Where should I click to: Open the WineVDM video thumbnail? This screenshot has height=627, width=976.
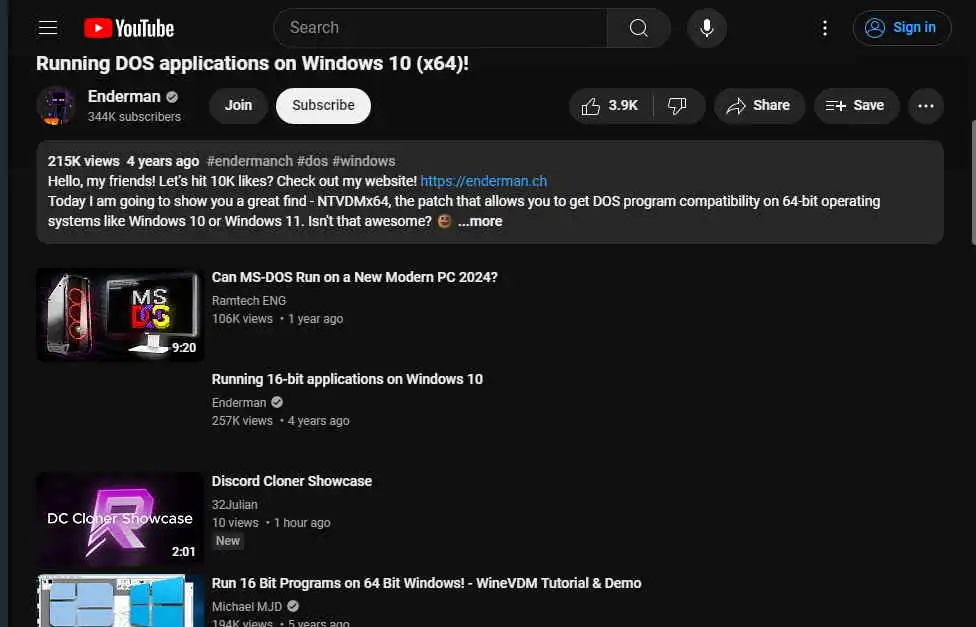tap(120, 601)
